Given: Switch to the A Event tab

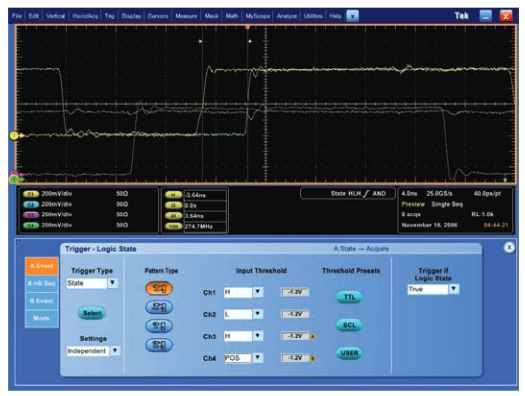Looking at the screenshot, I should click(x=42, y=266).
